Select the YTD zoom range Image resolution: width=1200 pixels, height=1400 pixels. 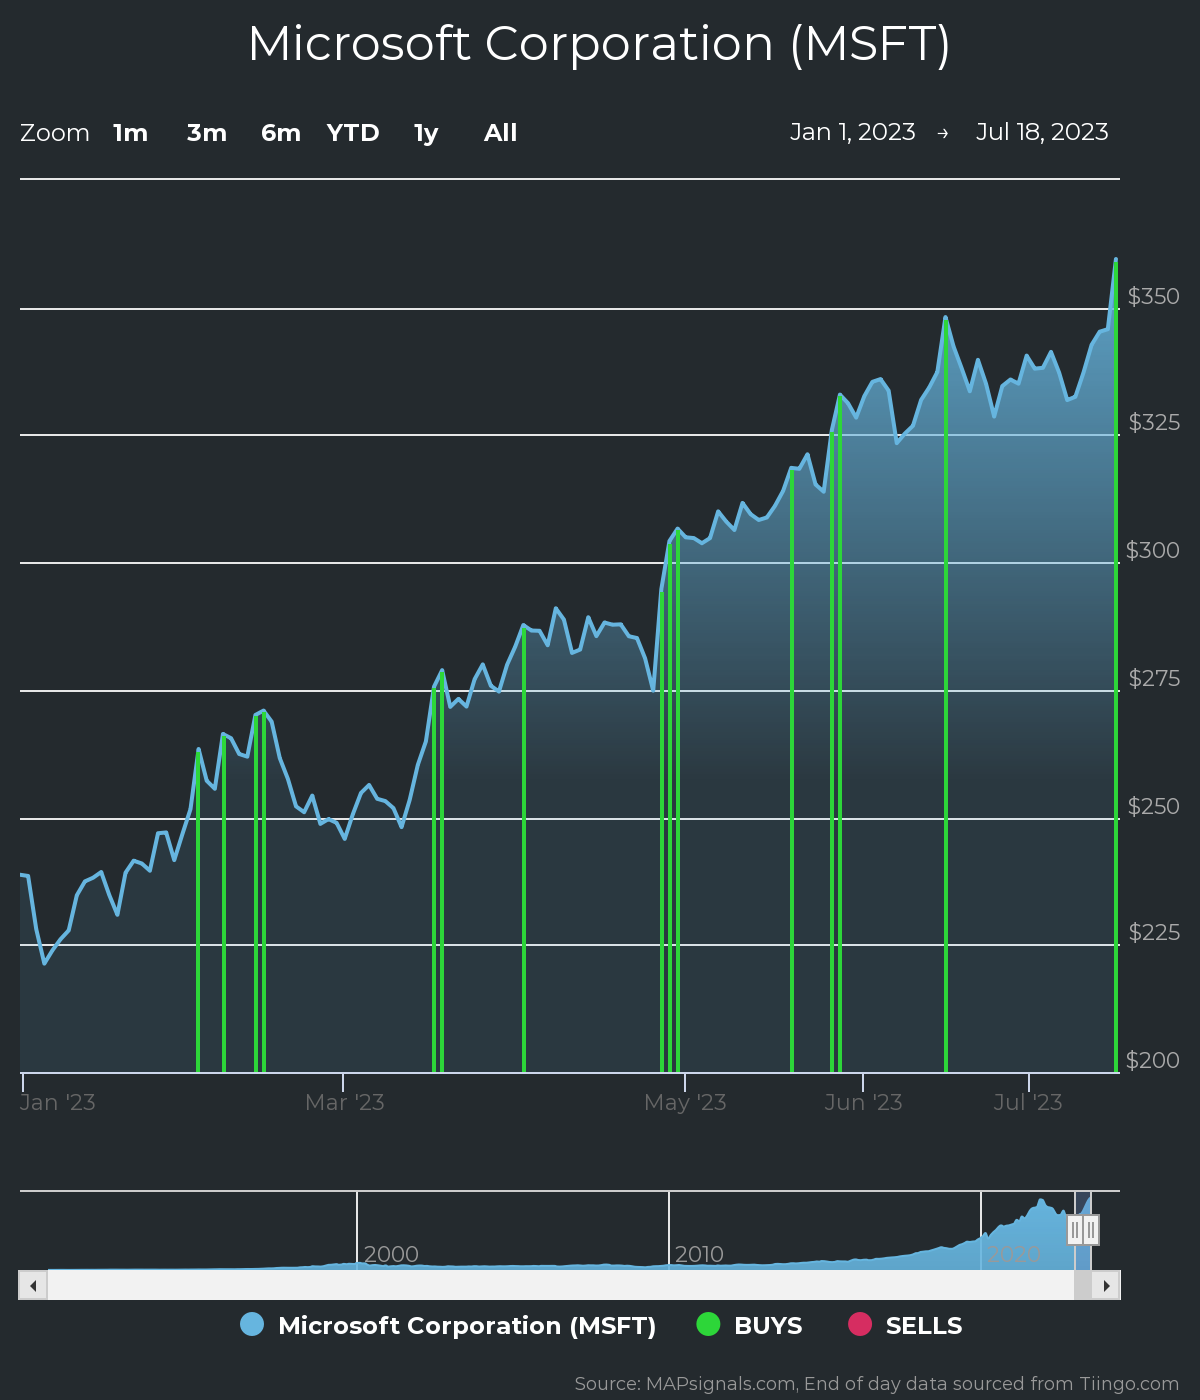click(353, 133)
